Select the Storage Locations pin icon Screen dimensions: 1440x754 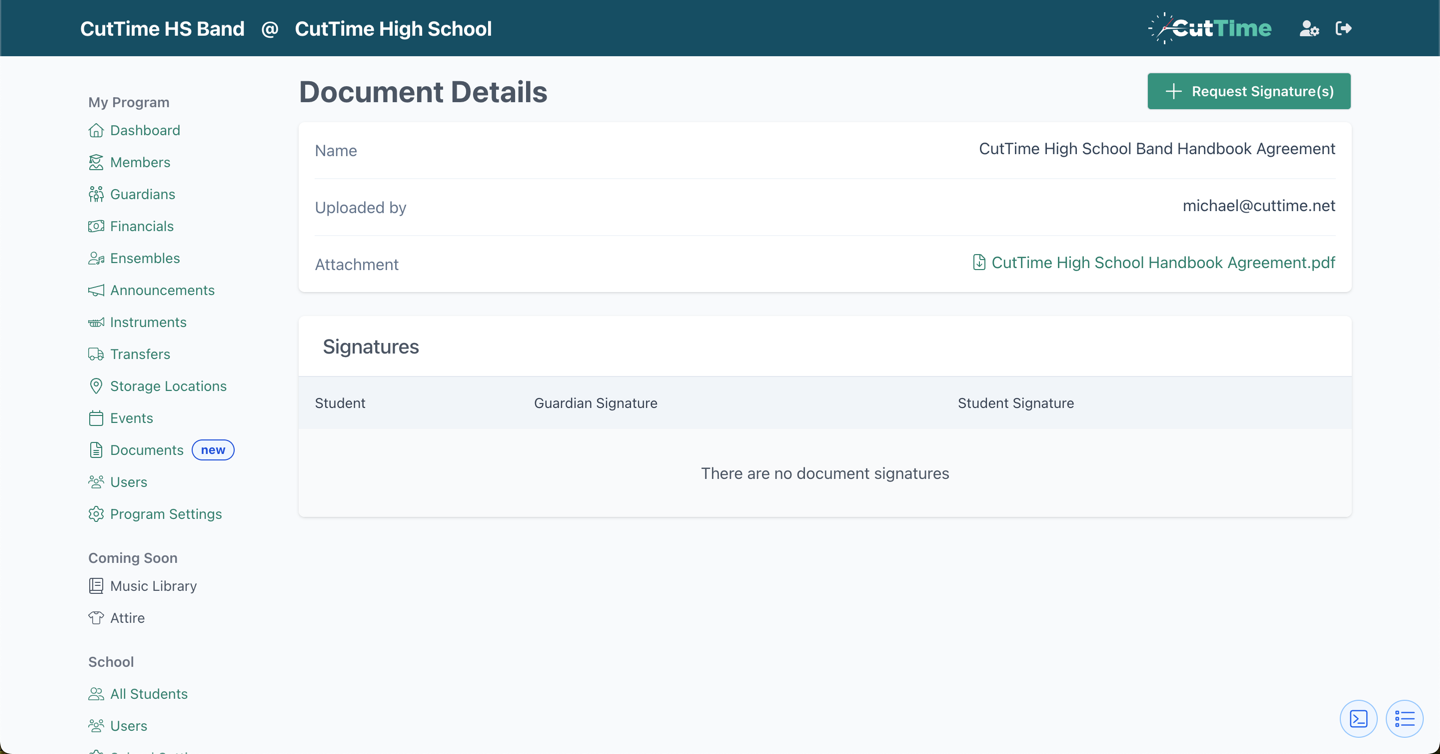96,386
